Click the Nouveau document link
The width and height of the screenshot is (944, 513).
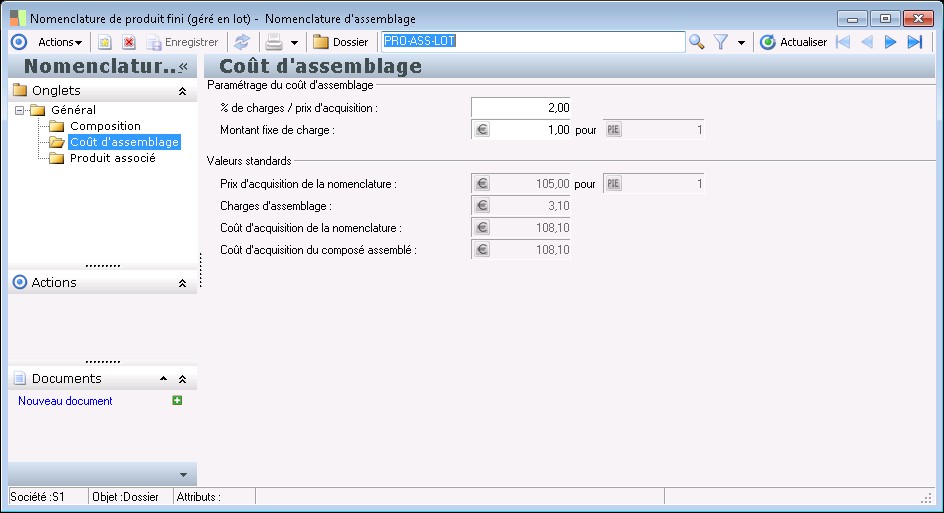point(65,401)
